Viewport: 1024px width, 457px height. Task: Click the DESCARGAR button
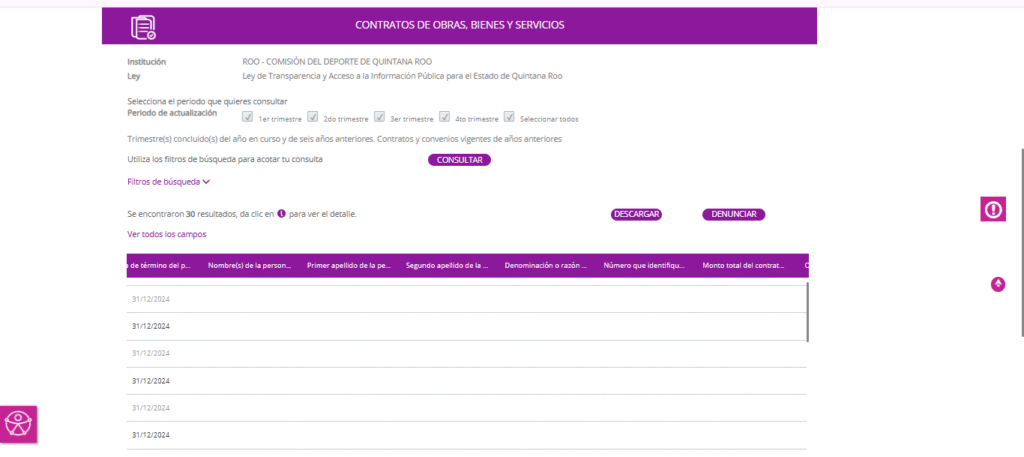click(x=636, y=214)
